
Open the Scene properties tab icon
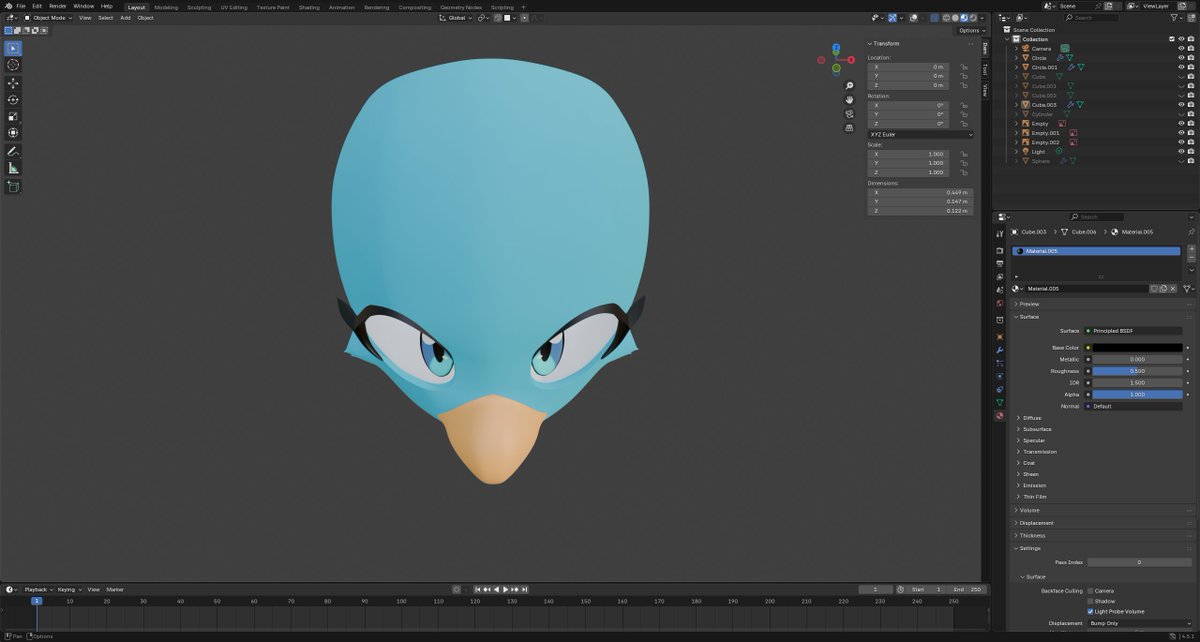999,290
